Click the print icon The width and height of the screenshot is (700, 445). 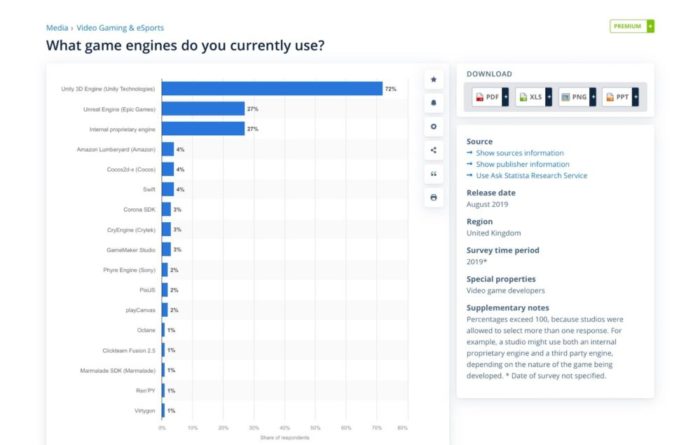click(x=433, y=197)
